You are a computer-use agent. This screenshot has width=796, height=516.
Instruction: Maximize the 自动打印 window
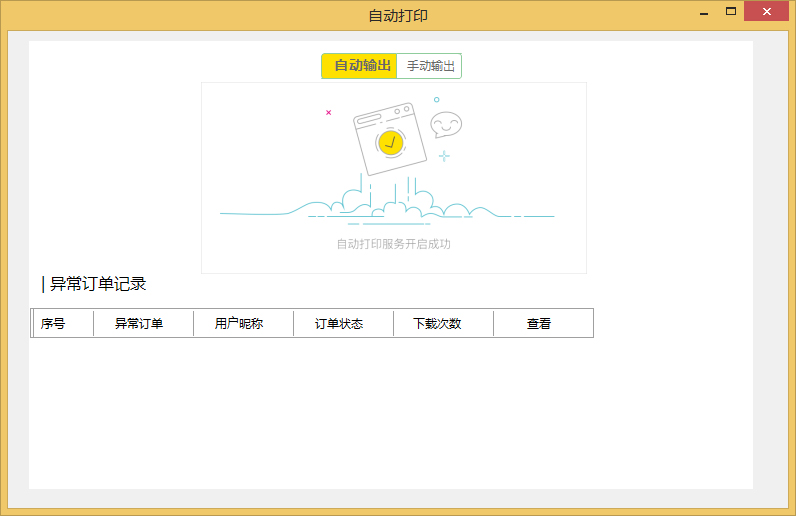click(731, 12)
